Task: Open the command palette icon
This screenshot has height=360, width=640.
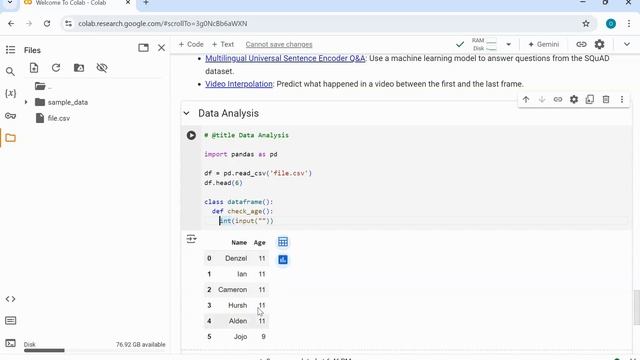Action: 10,321
